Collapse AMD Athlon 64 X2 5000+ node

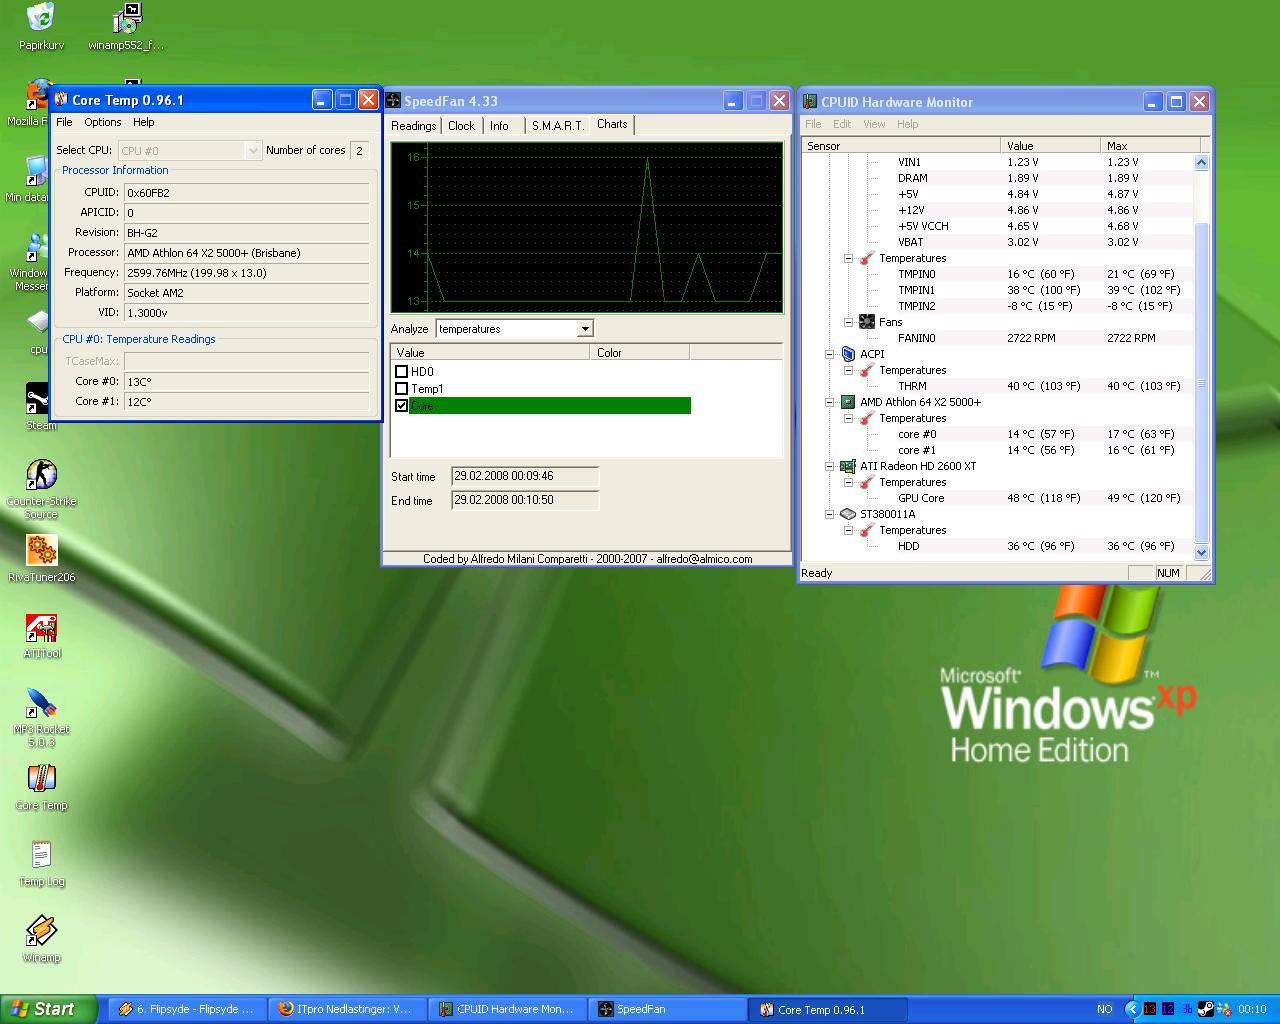pos(829,402)
